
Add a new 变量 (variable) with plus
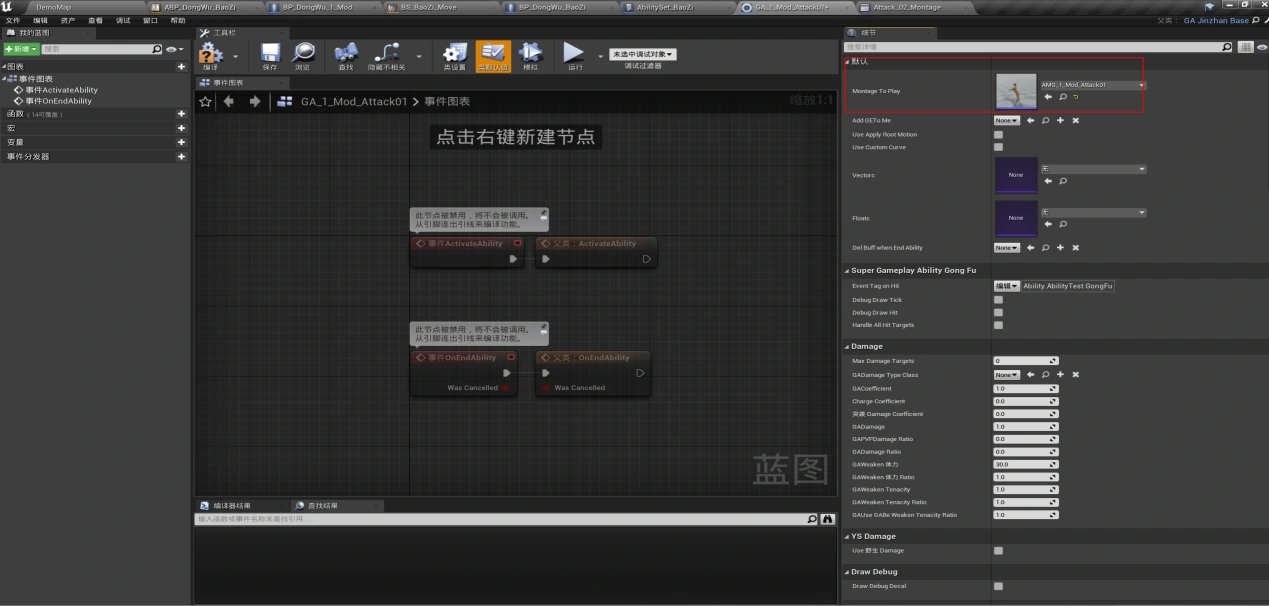click(x=181, y=142)
